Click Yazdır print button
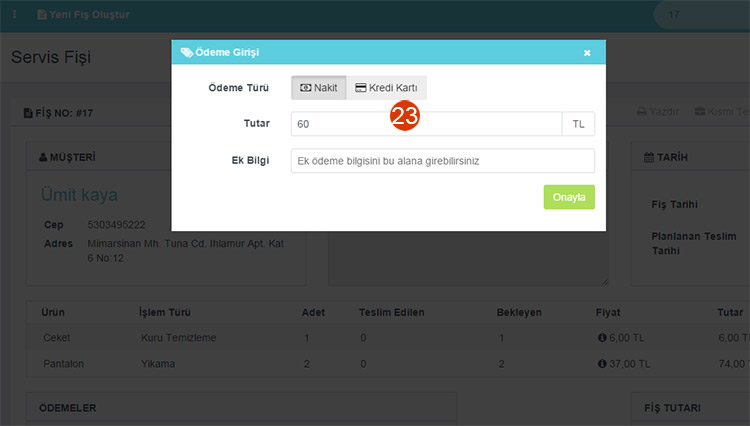 click(x=658, y=111)
